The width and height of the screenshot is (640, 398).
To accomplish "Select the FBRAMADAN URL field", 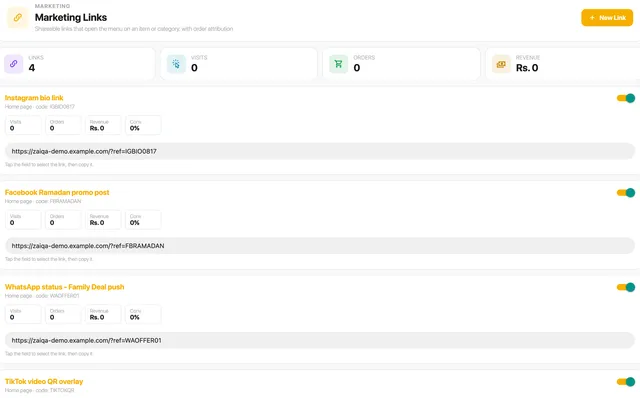I will (x=320, y=246).
